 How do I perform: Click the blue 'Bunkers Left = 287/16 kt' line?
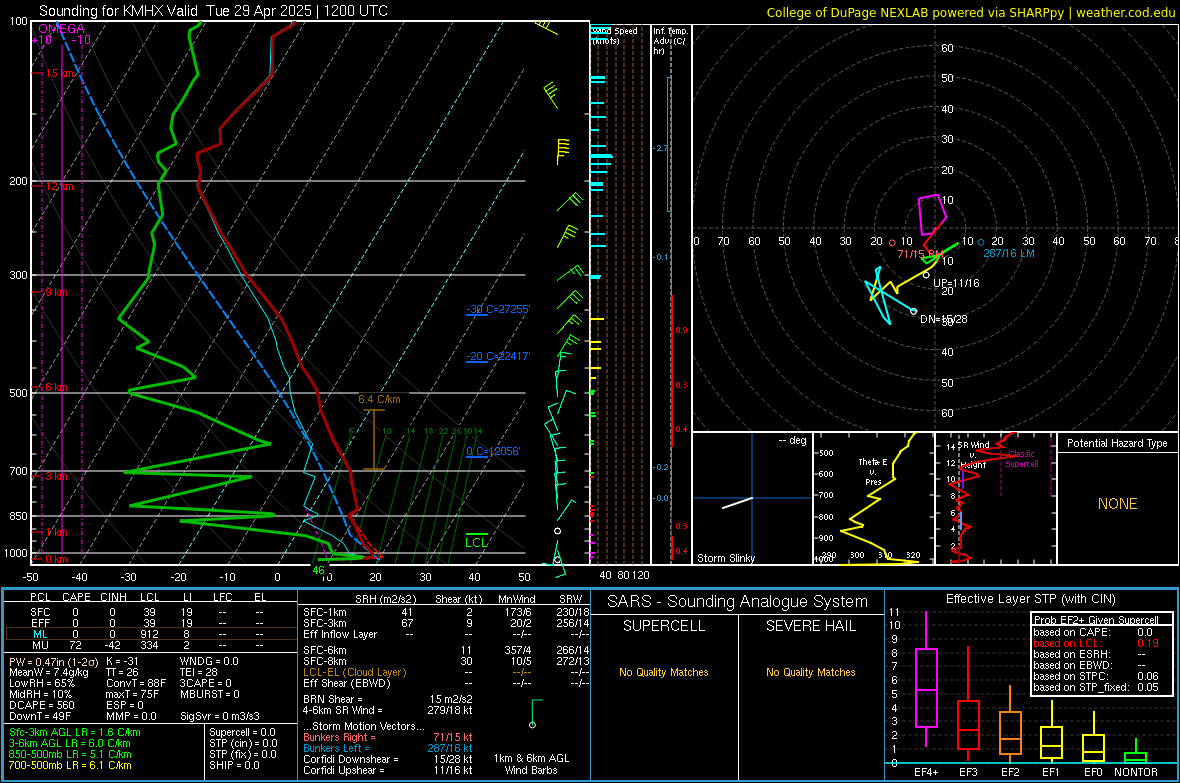(388, 748)
